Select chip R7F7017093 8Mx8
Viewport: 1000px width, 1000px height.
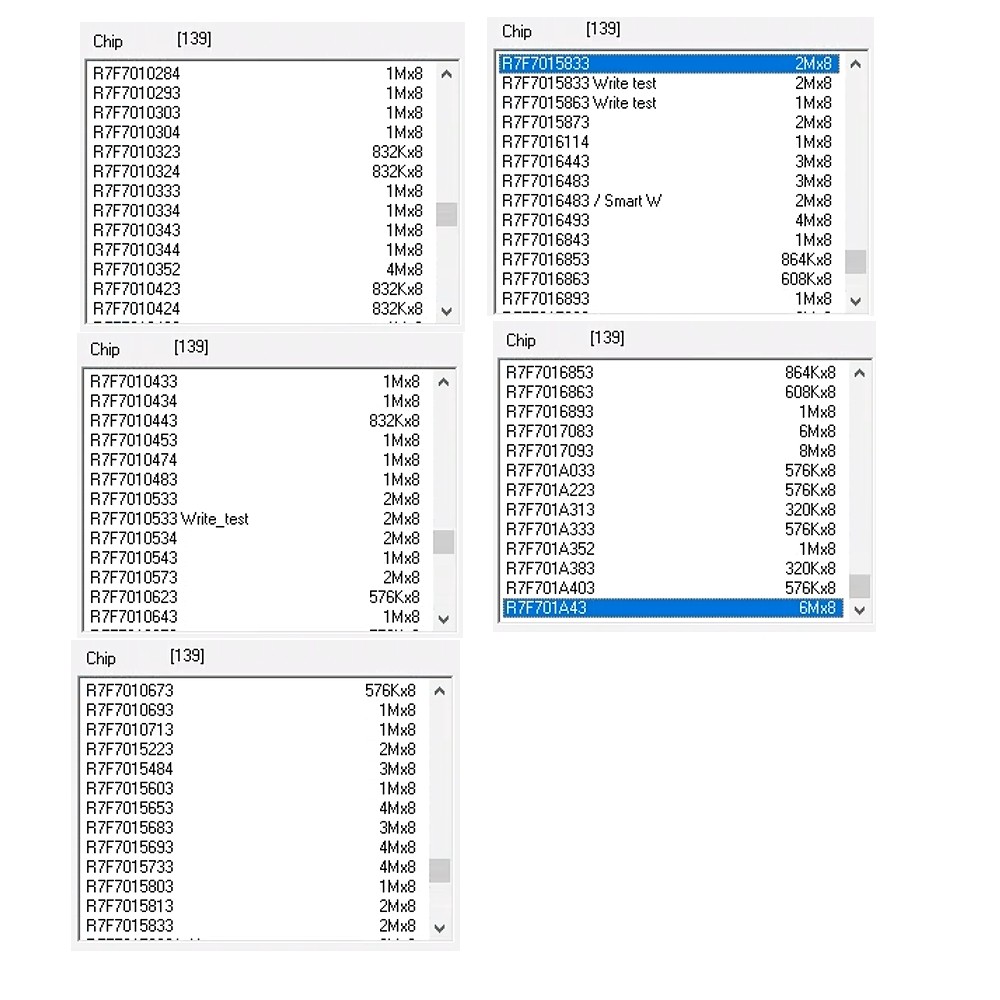tap(550, 451)
